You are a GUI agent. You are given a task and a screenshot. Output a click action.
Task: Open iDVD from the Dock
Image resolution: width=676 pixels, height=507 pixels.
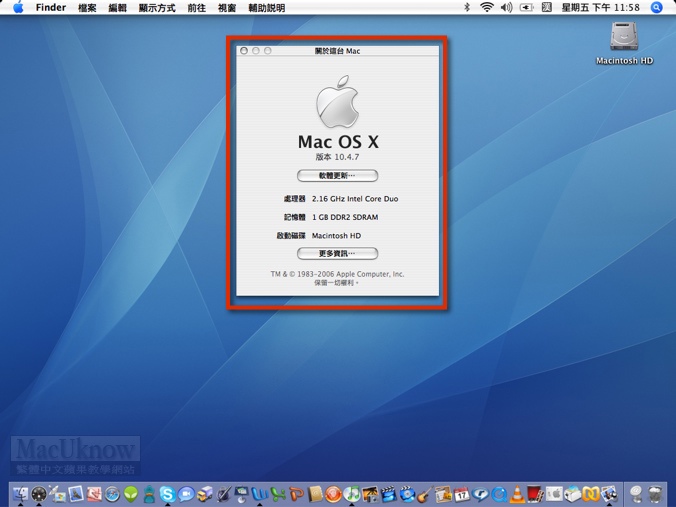pyautogui.click(x=407, y=494)
